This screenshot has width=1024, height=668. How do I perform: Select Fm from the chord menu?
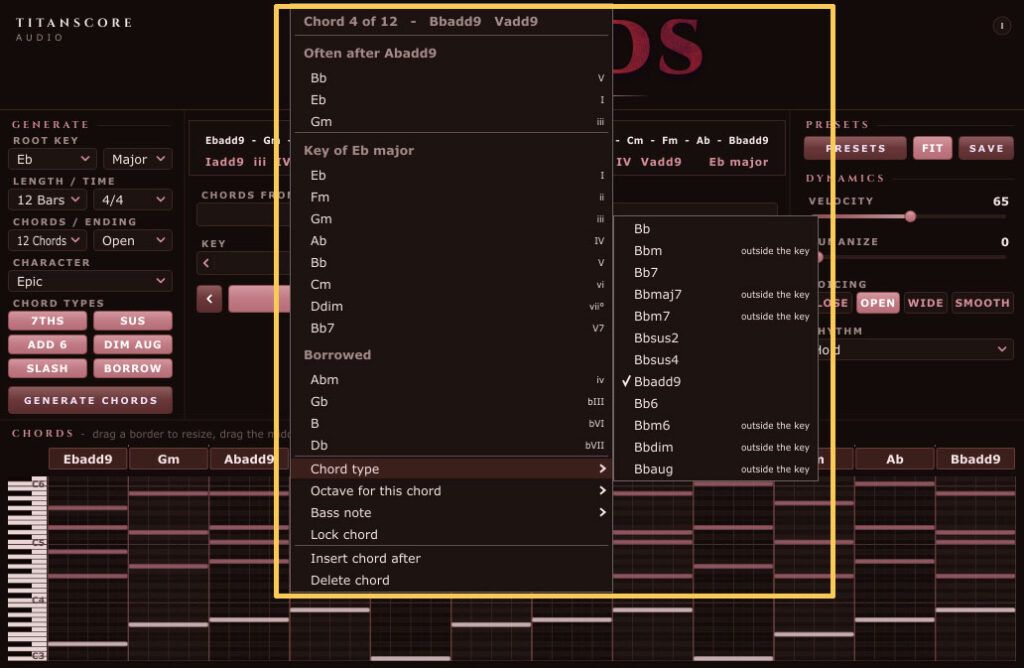[451, 197]
